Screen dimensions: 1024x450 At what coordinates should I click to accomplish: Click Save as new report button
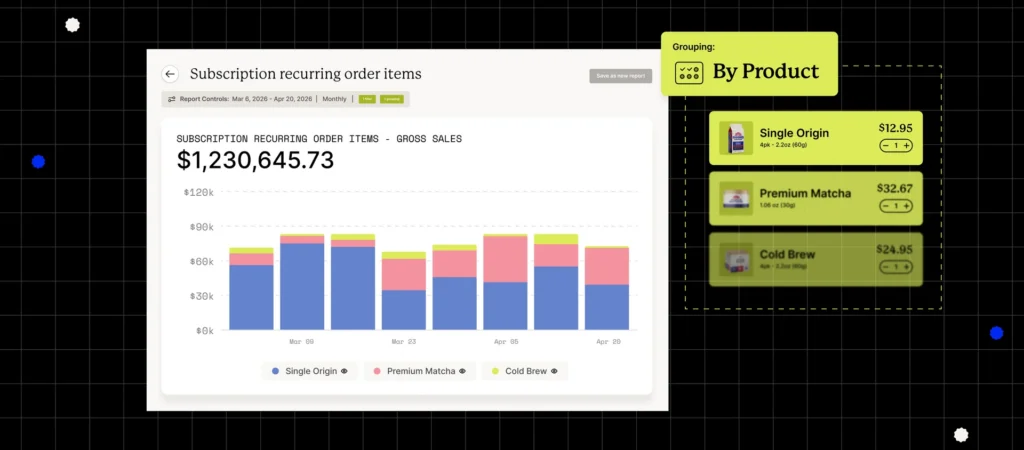pyautogui.click(x=620, y=76)
